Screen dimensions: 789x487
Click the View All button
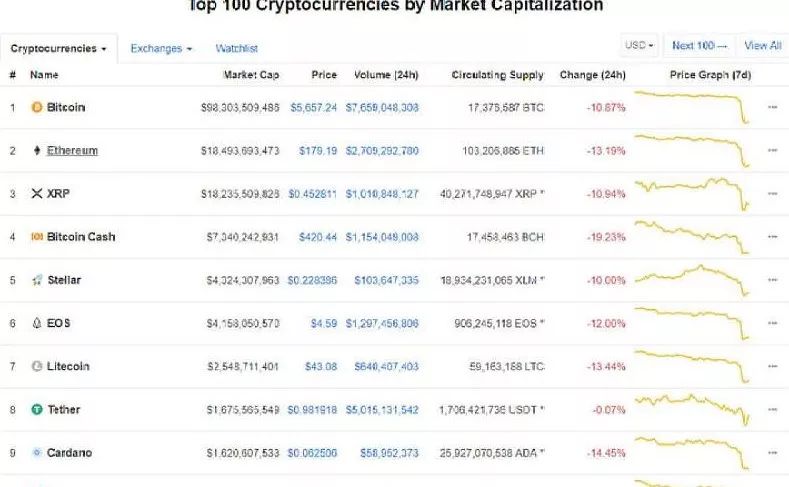(763, 45)
